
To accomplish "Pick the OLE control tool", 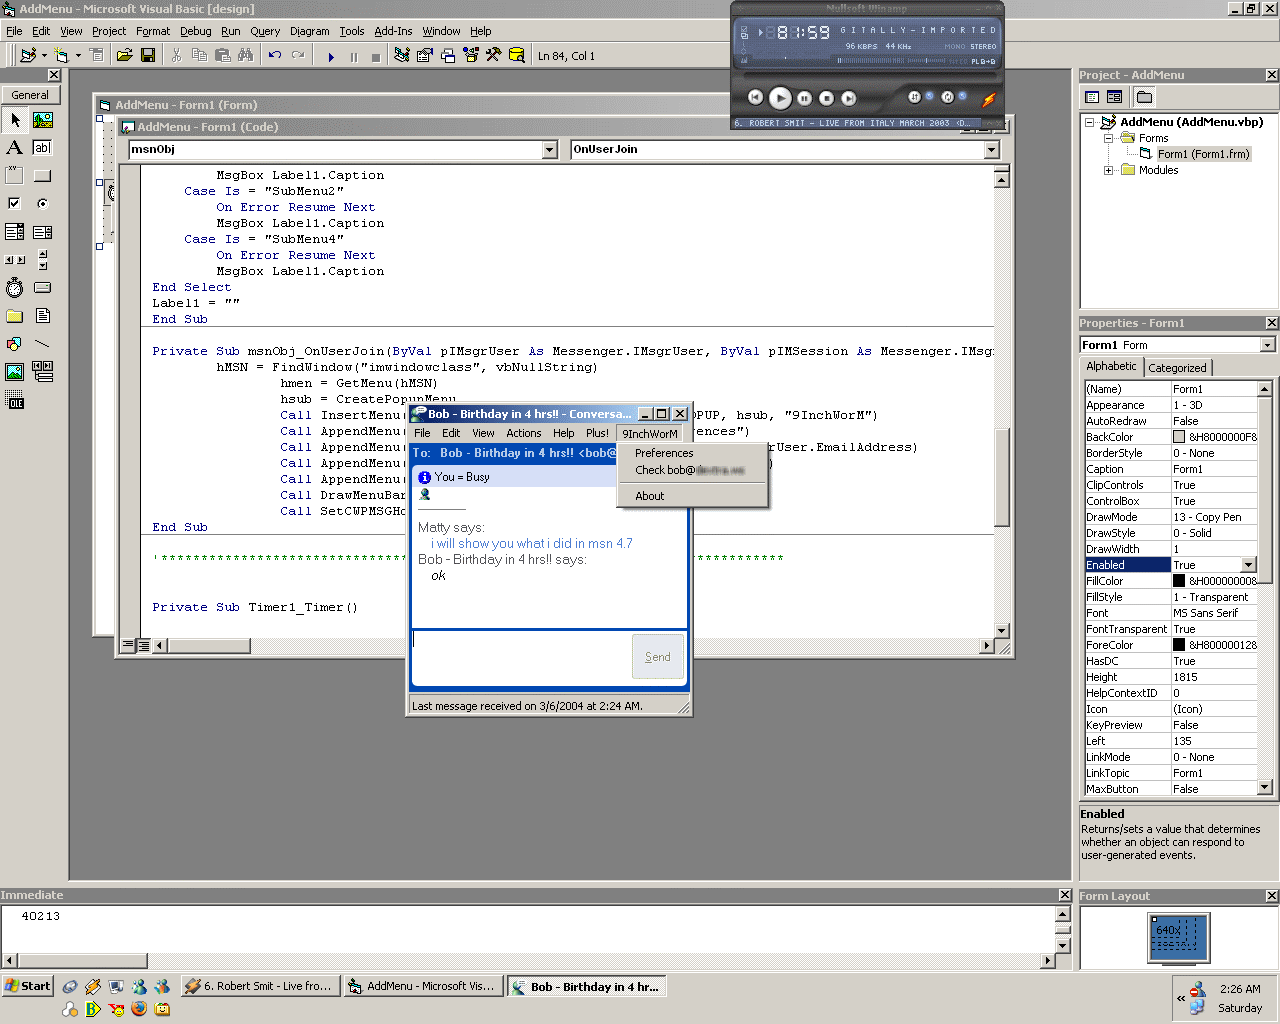I will coord(15,402).
